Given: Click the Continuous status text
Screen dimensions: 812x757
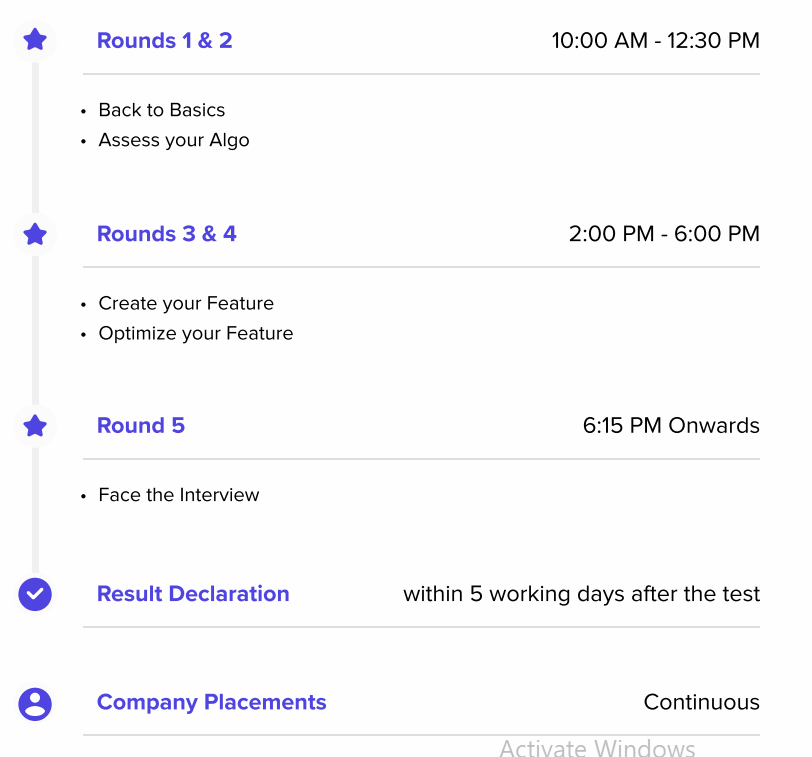Looking at the screenshot, I should pos(702,702).
